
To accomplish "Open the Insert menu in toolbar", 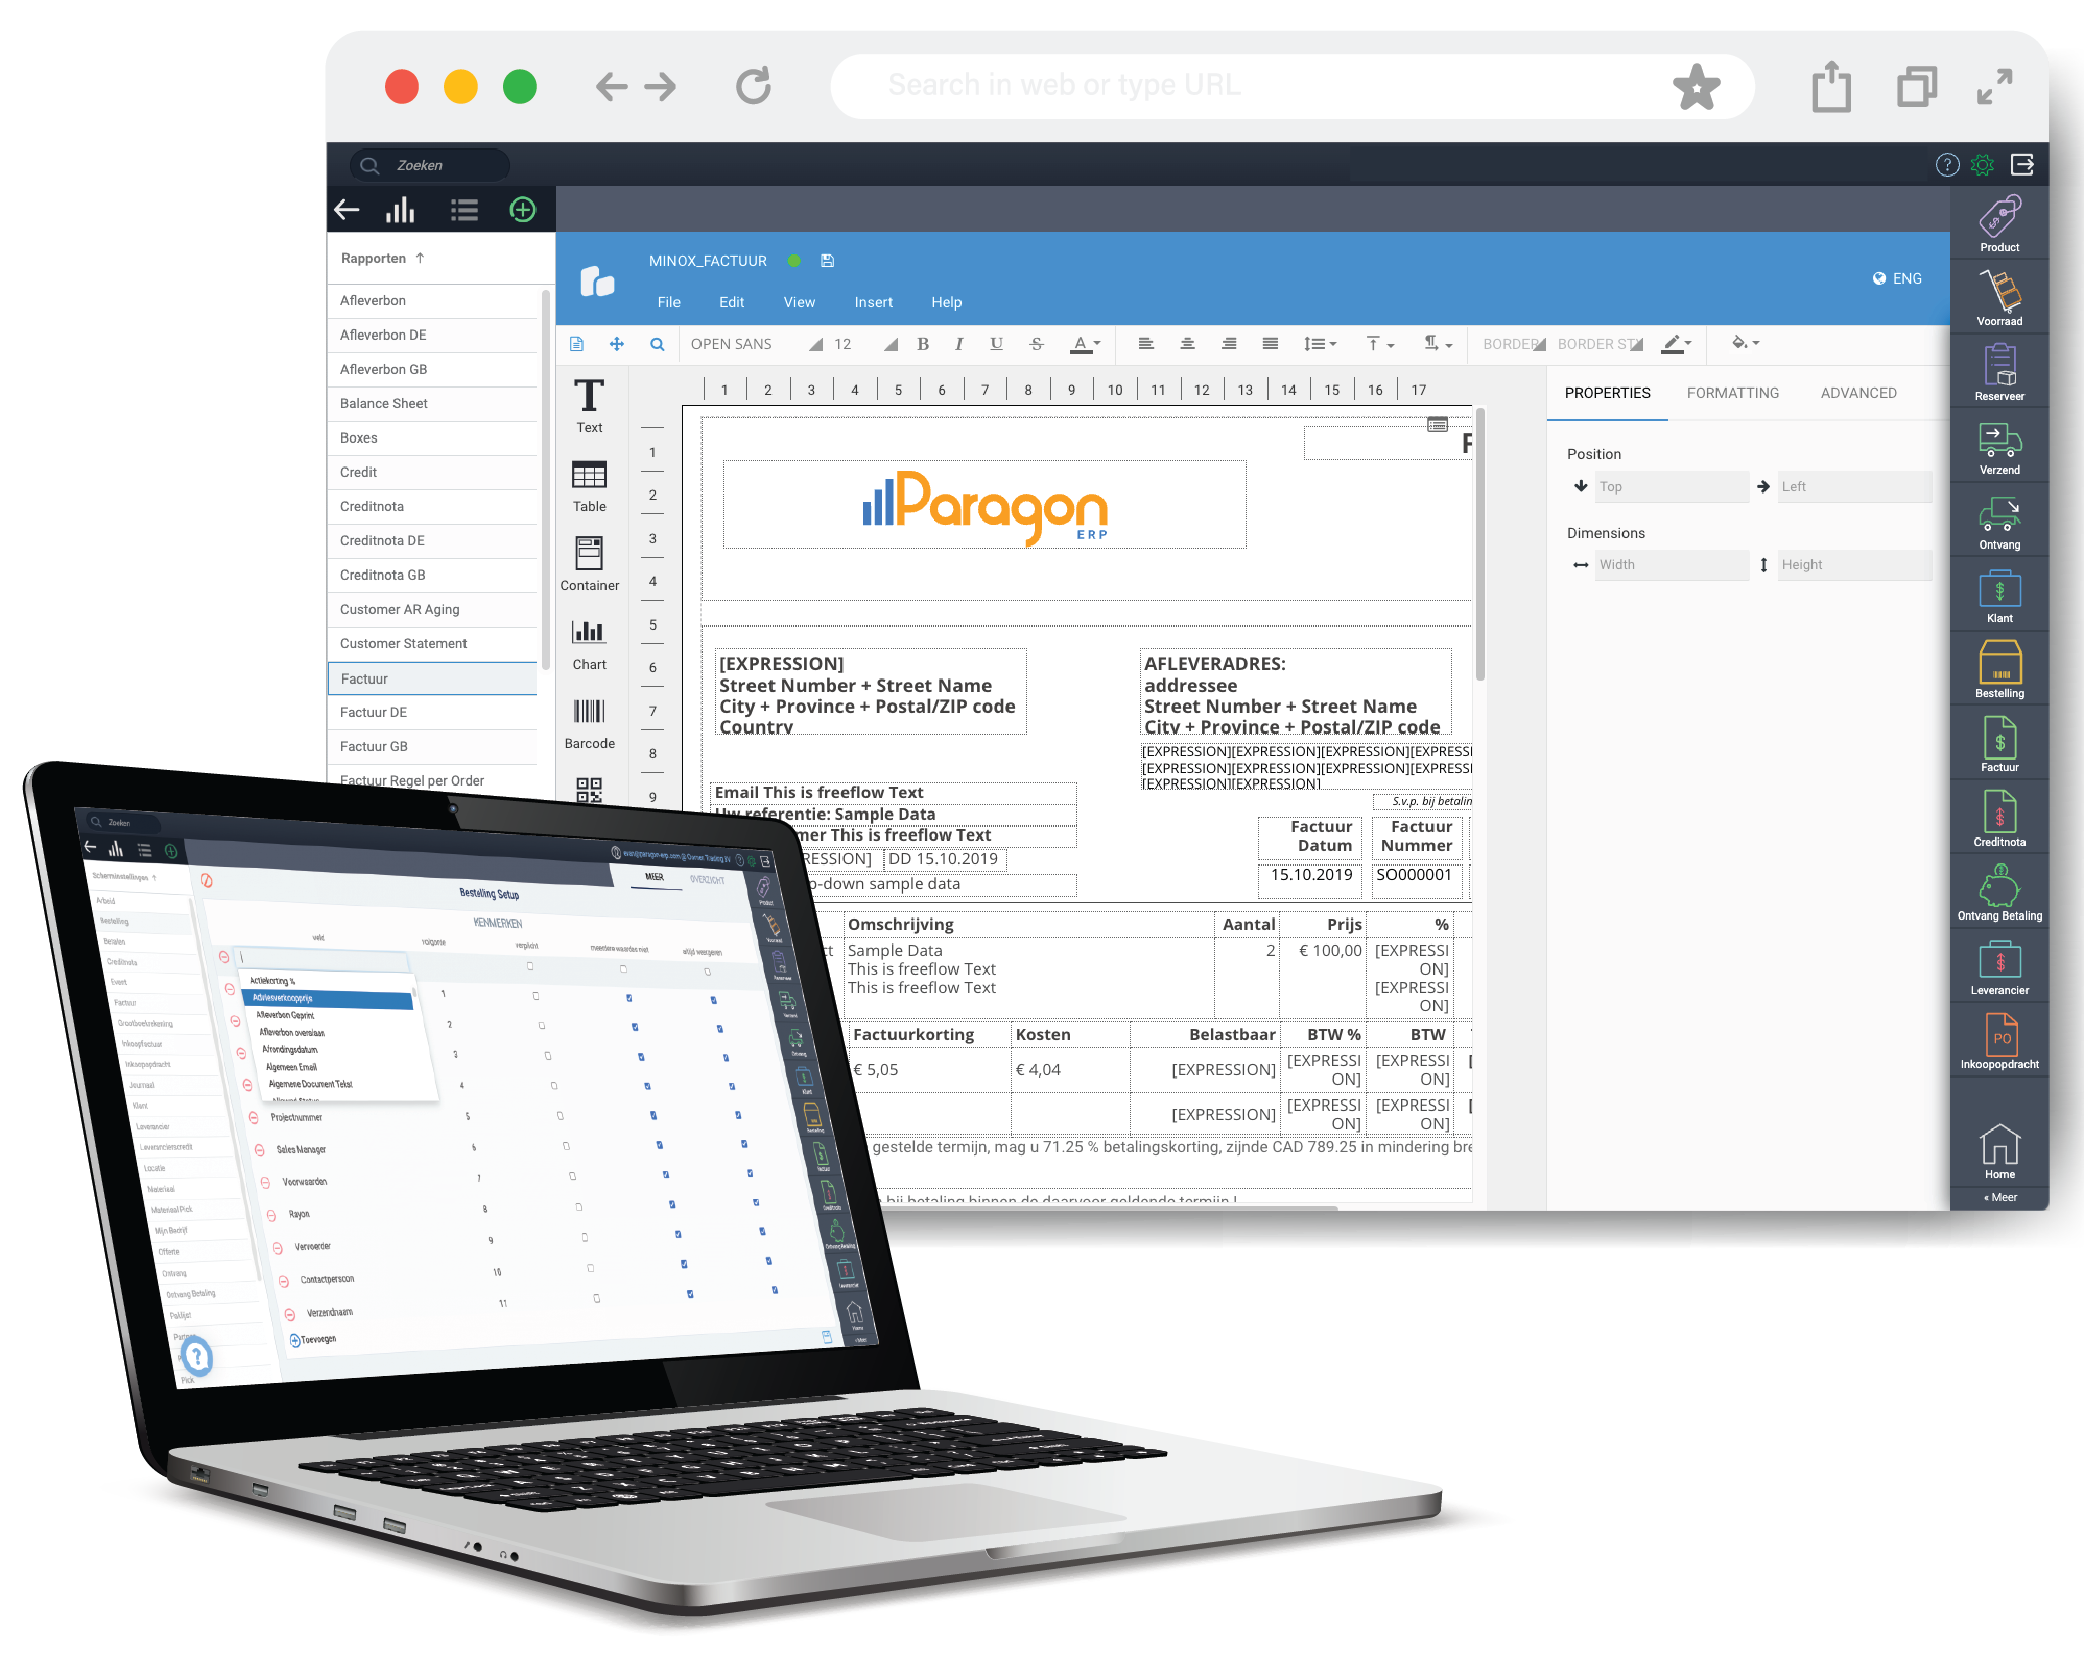I will (x=869, y=303).
